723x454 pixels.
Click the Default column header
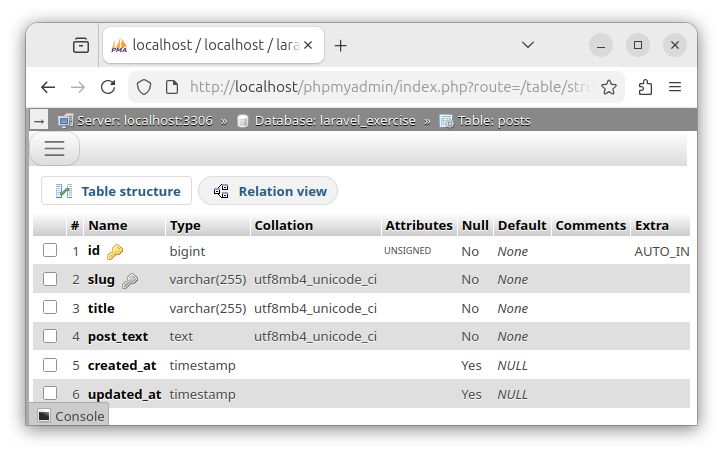522,225
